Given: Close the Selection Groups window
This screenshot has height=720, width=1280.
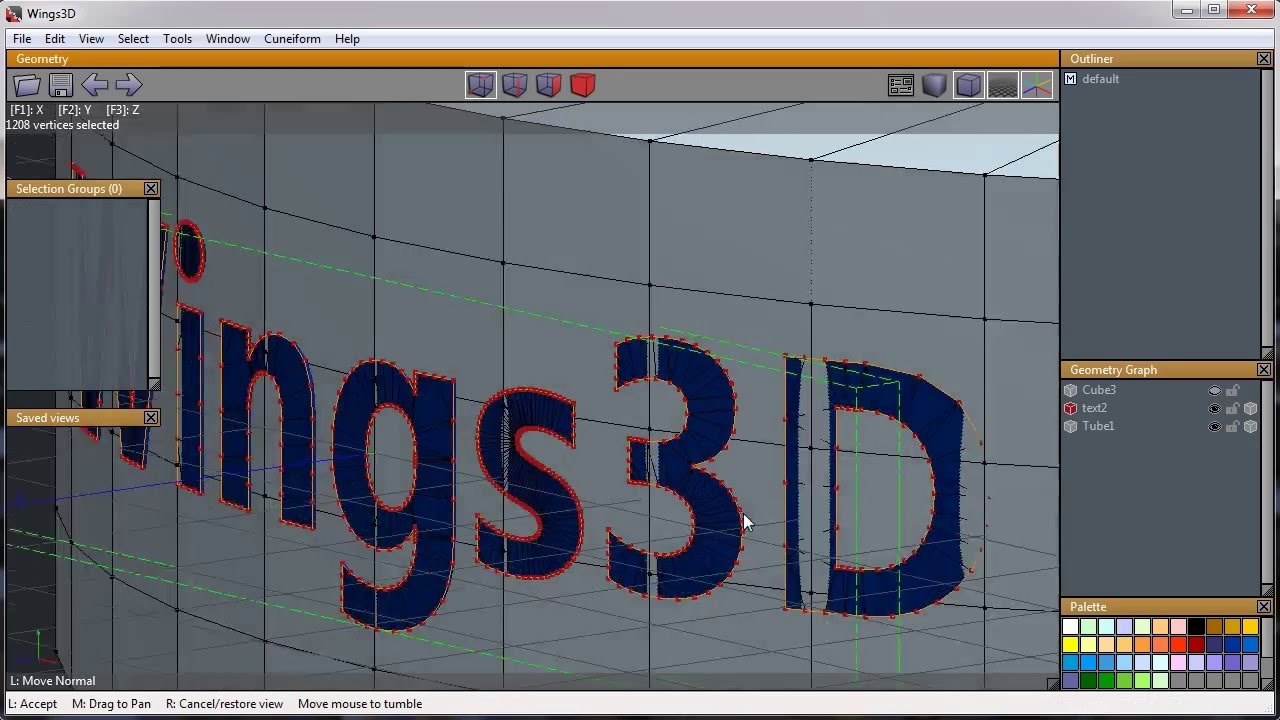Looking at the screenshot, I should coord(151,189).
